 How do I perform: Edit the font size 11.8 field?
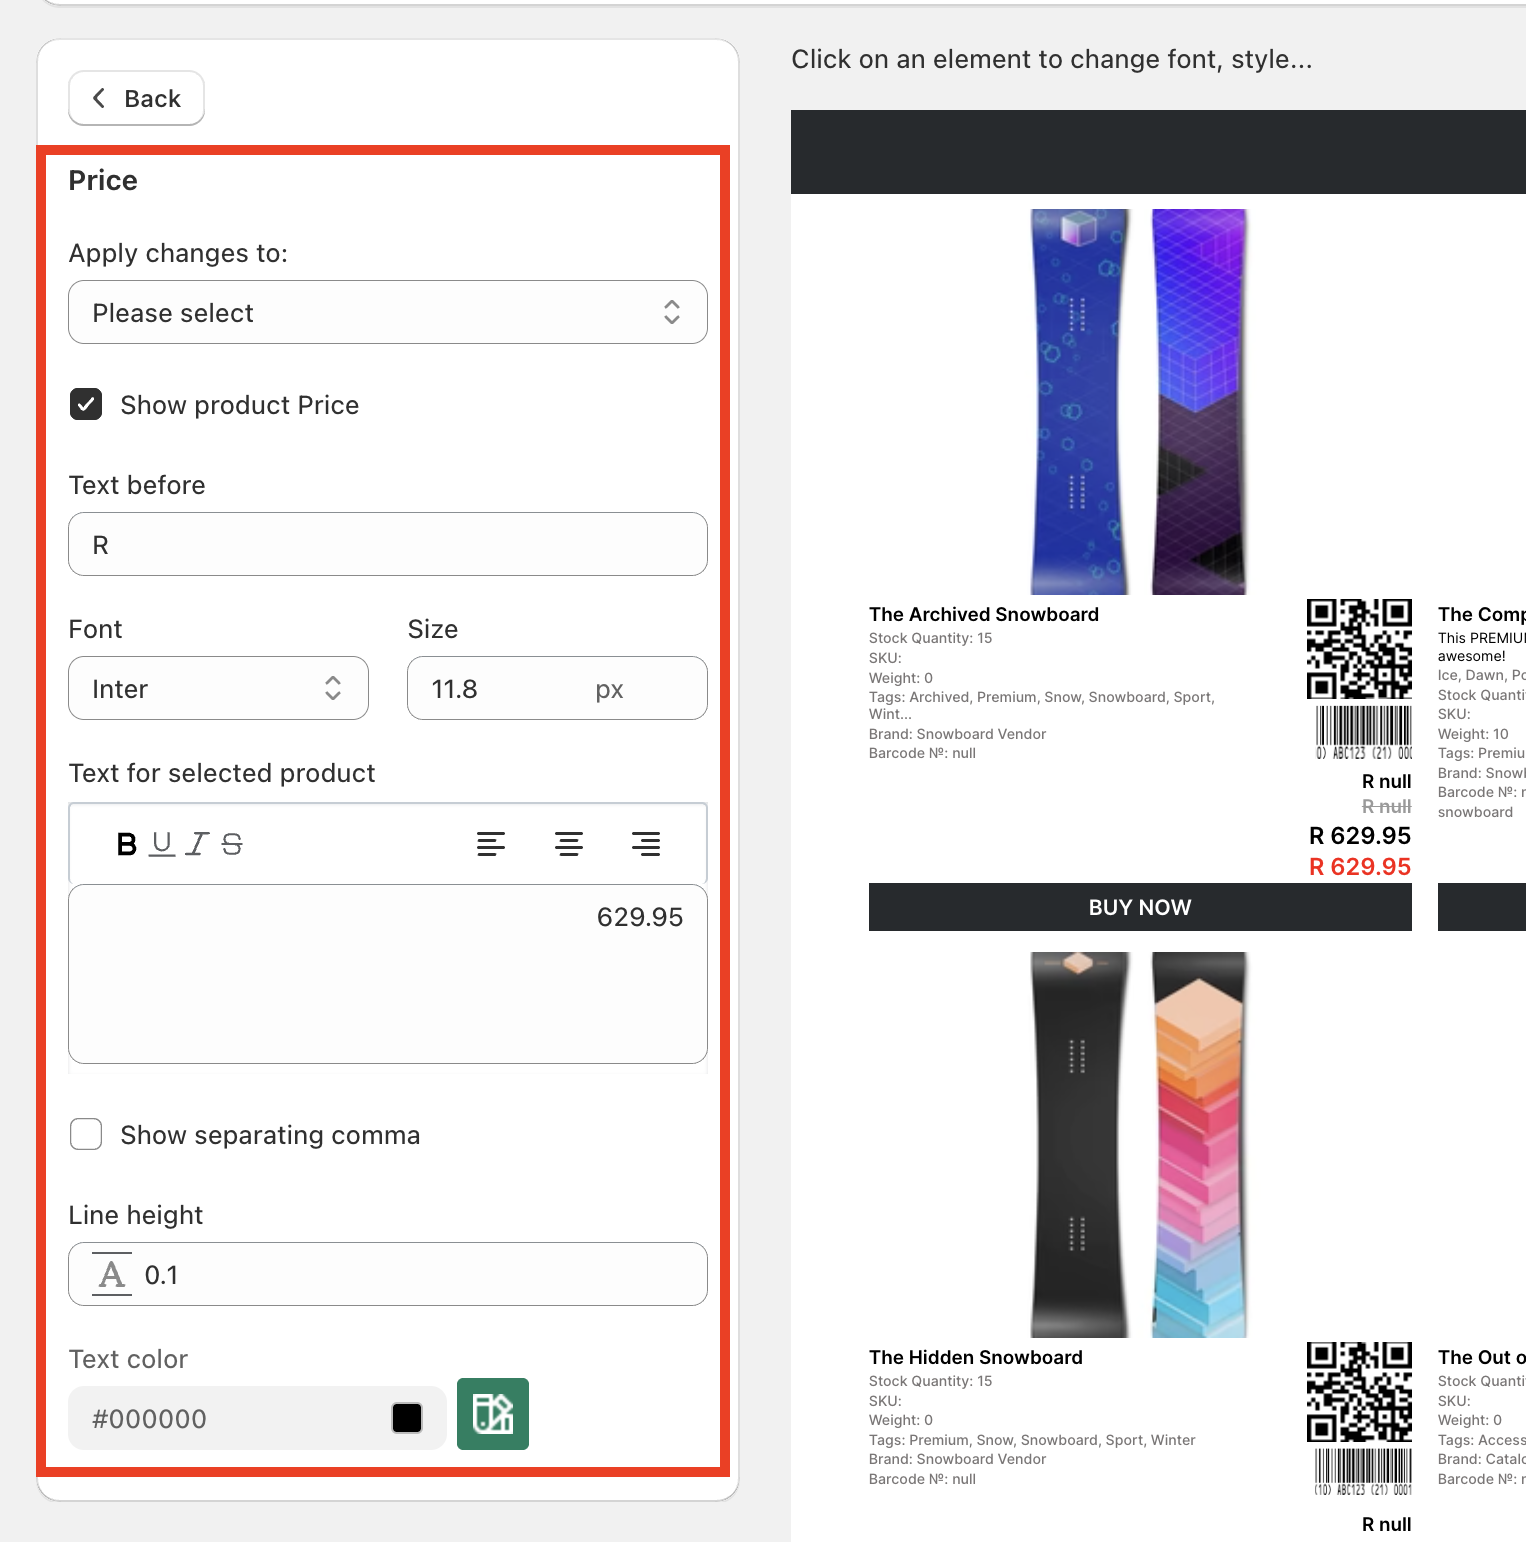[x=557, y=688]
